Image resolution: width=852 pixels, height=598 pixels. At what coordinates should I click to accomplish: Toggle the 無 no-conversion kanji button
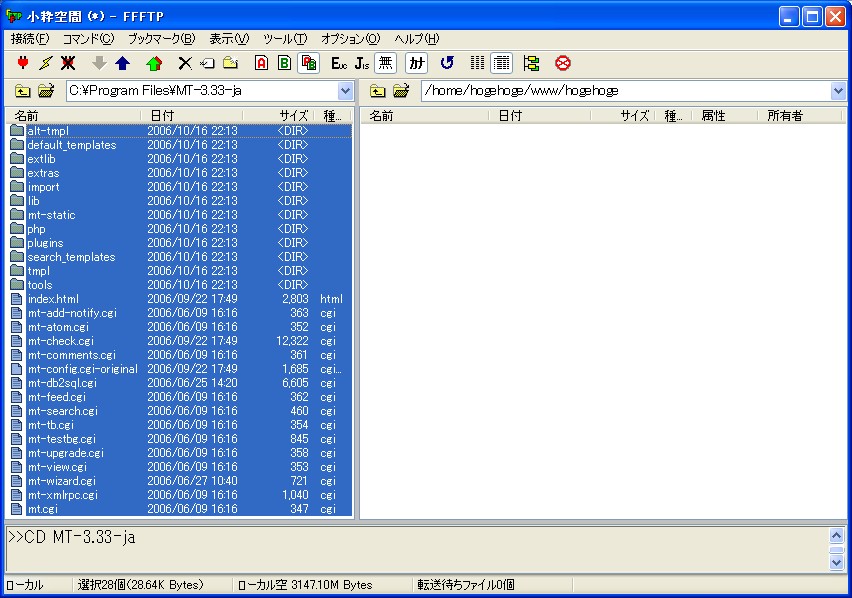pyautogui.click(x=385, y=63)
